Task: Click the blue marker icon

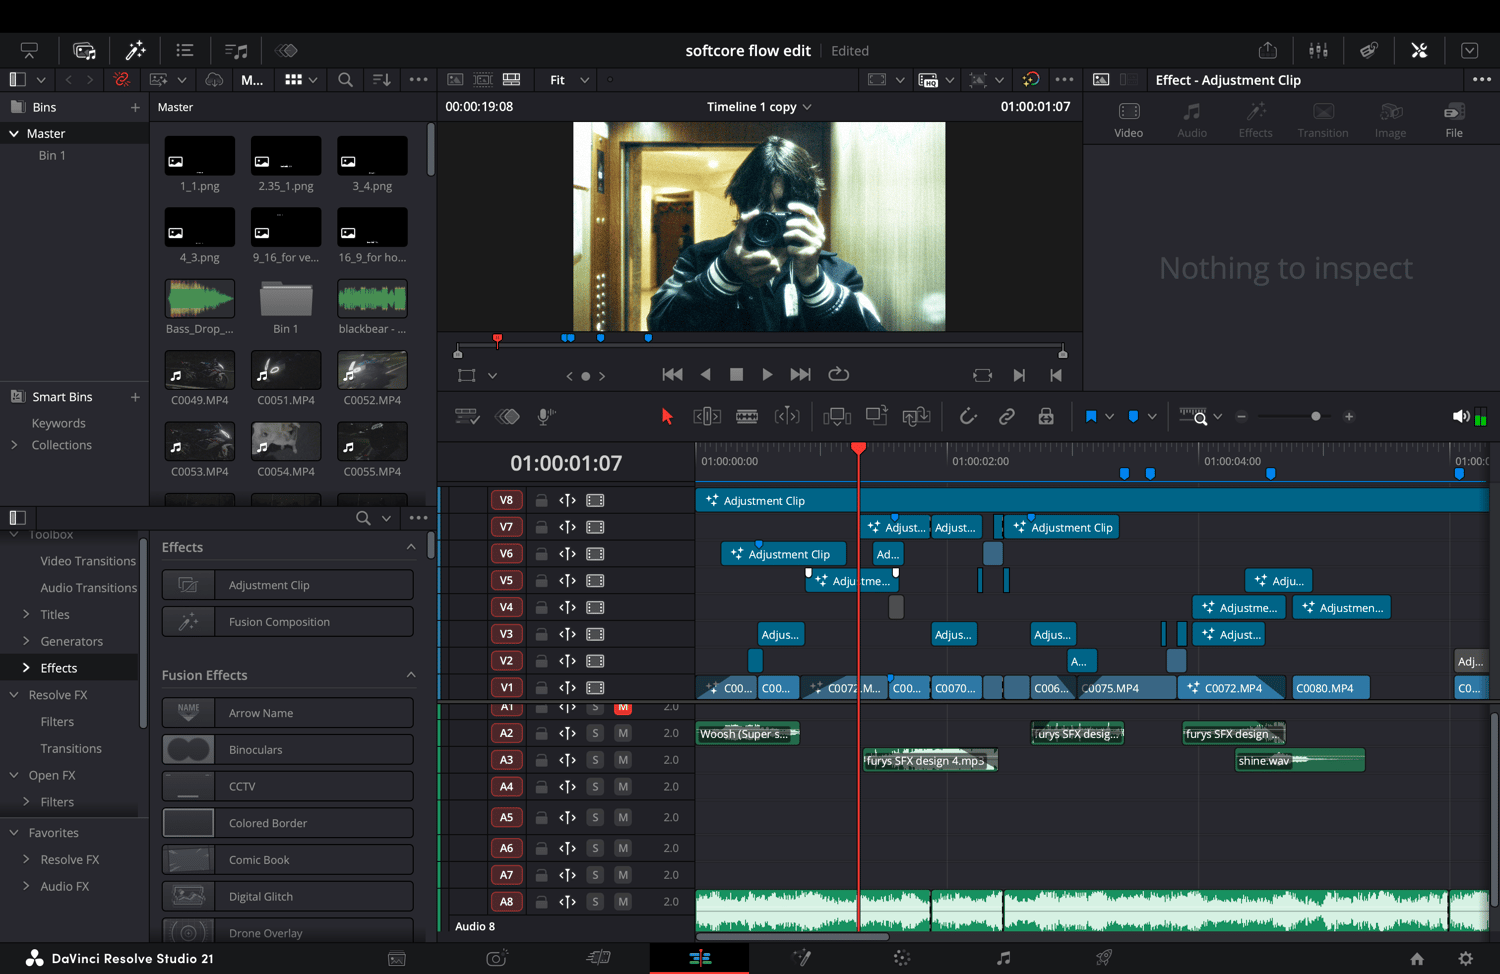Action: (1133, 417)
